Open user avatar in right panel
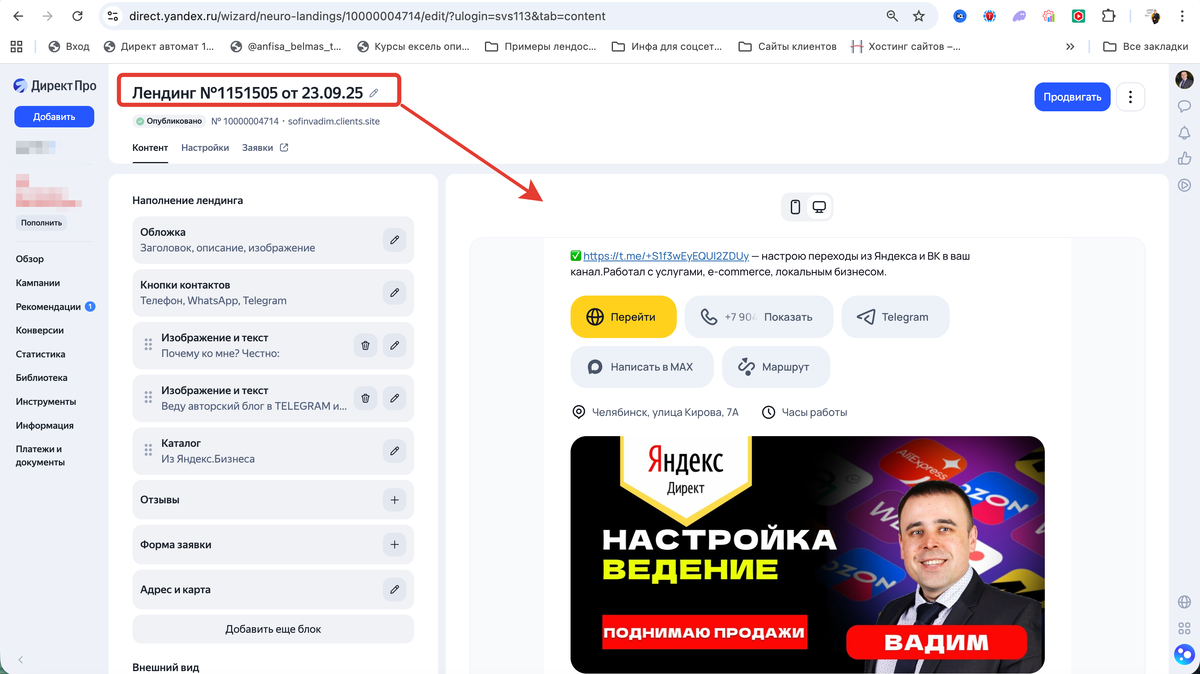The height and width of the screenshot is (674, 1200). pyautogui.click(x=1184, y=80)
